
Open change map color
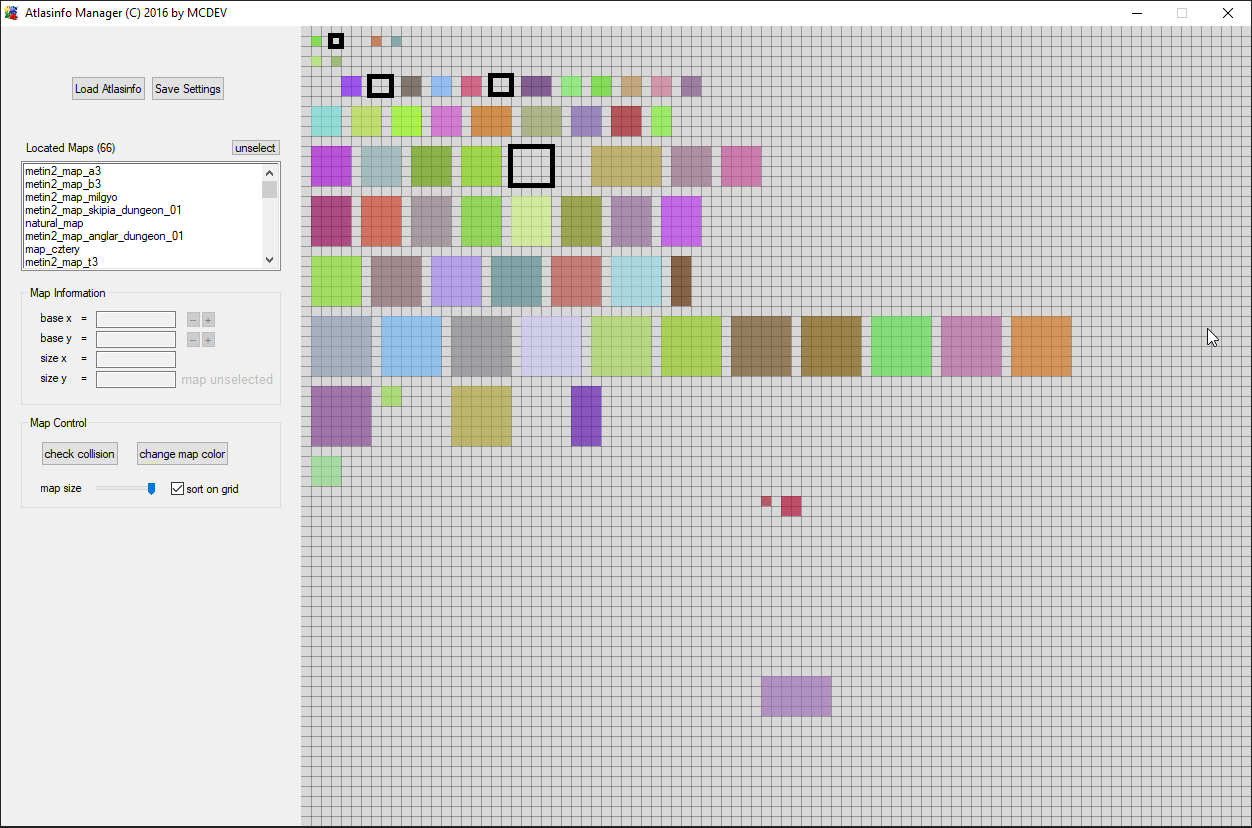[182, 454]
